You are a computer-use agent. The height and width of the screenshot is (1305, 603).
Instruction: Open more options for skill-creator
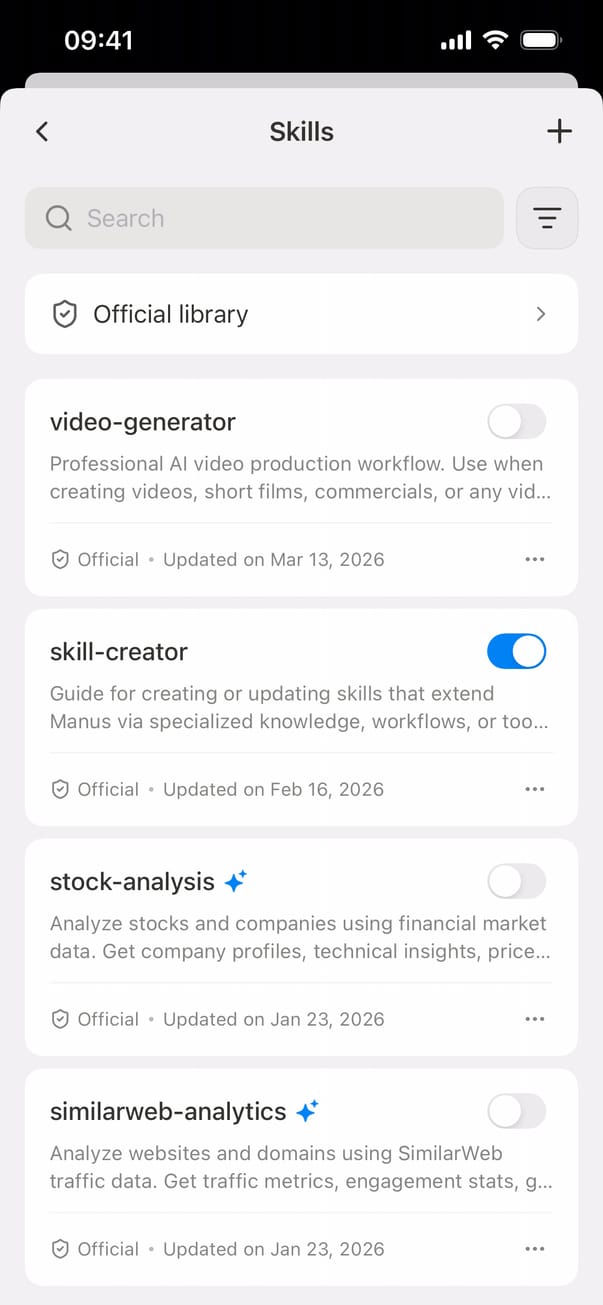tap(535, 789)
